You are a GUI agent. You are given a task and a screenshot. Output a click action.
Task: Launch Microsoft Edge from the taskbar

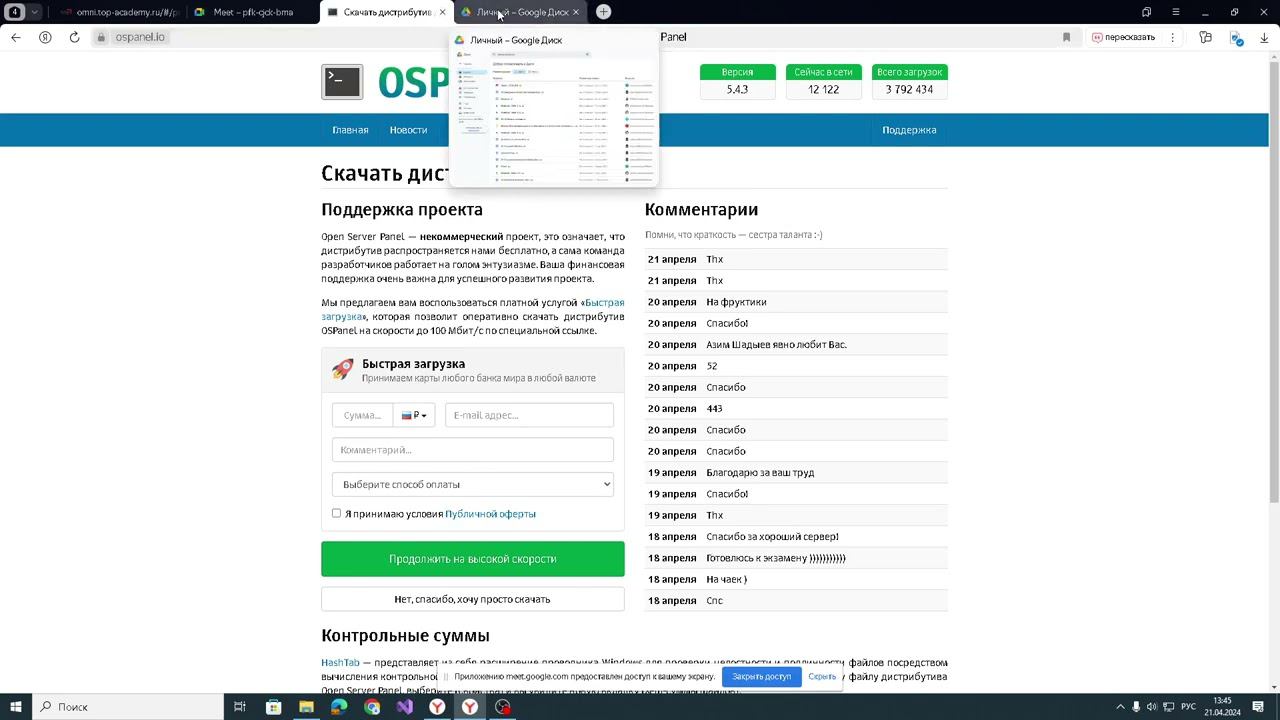(339, 707)
